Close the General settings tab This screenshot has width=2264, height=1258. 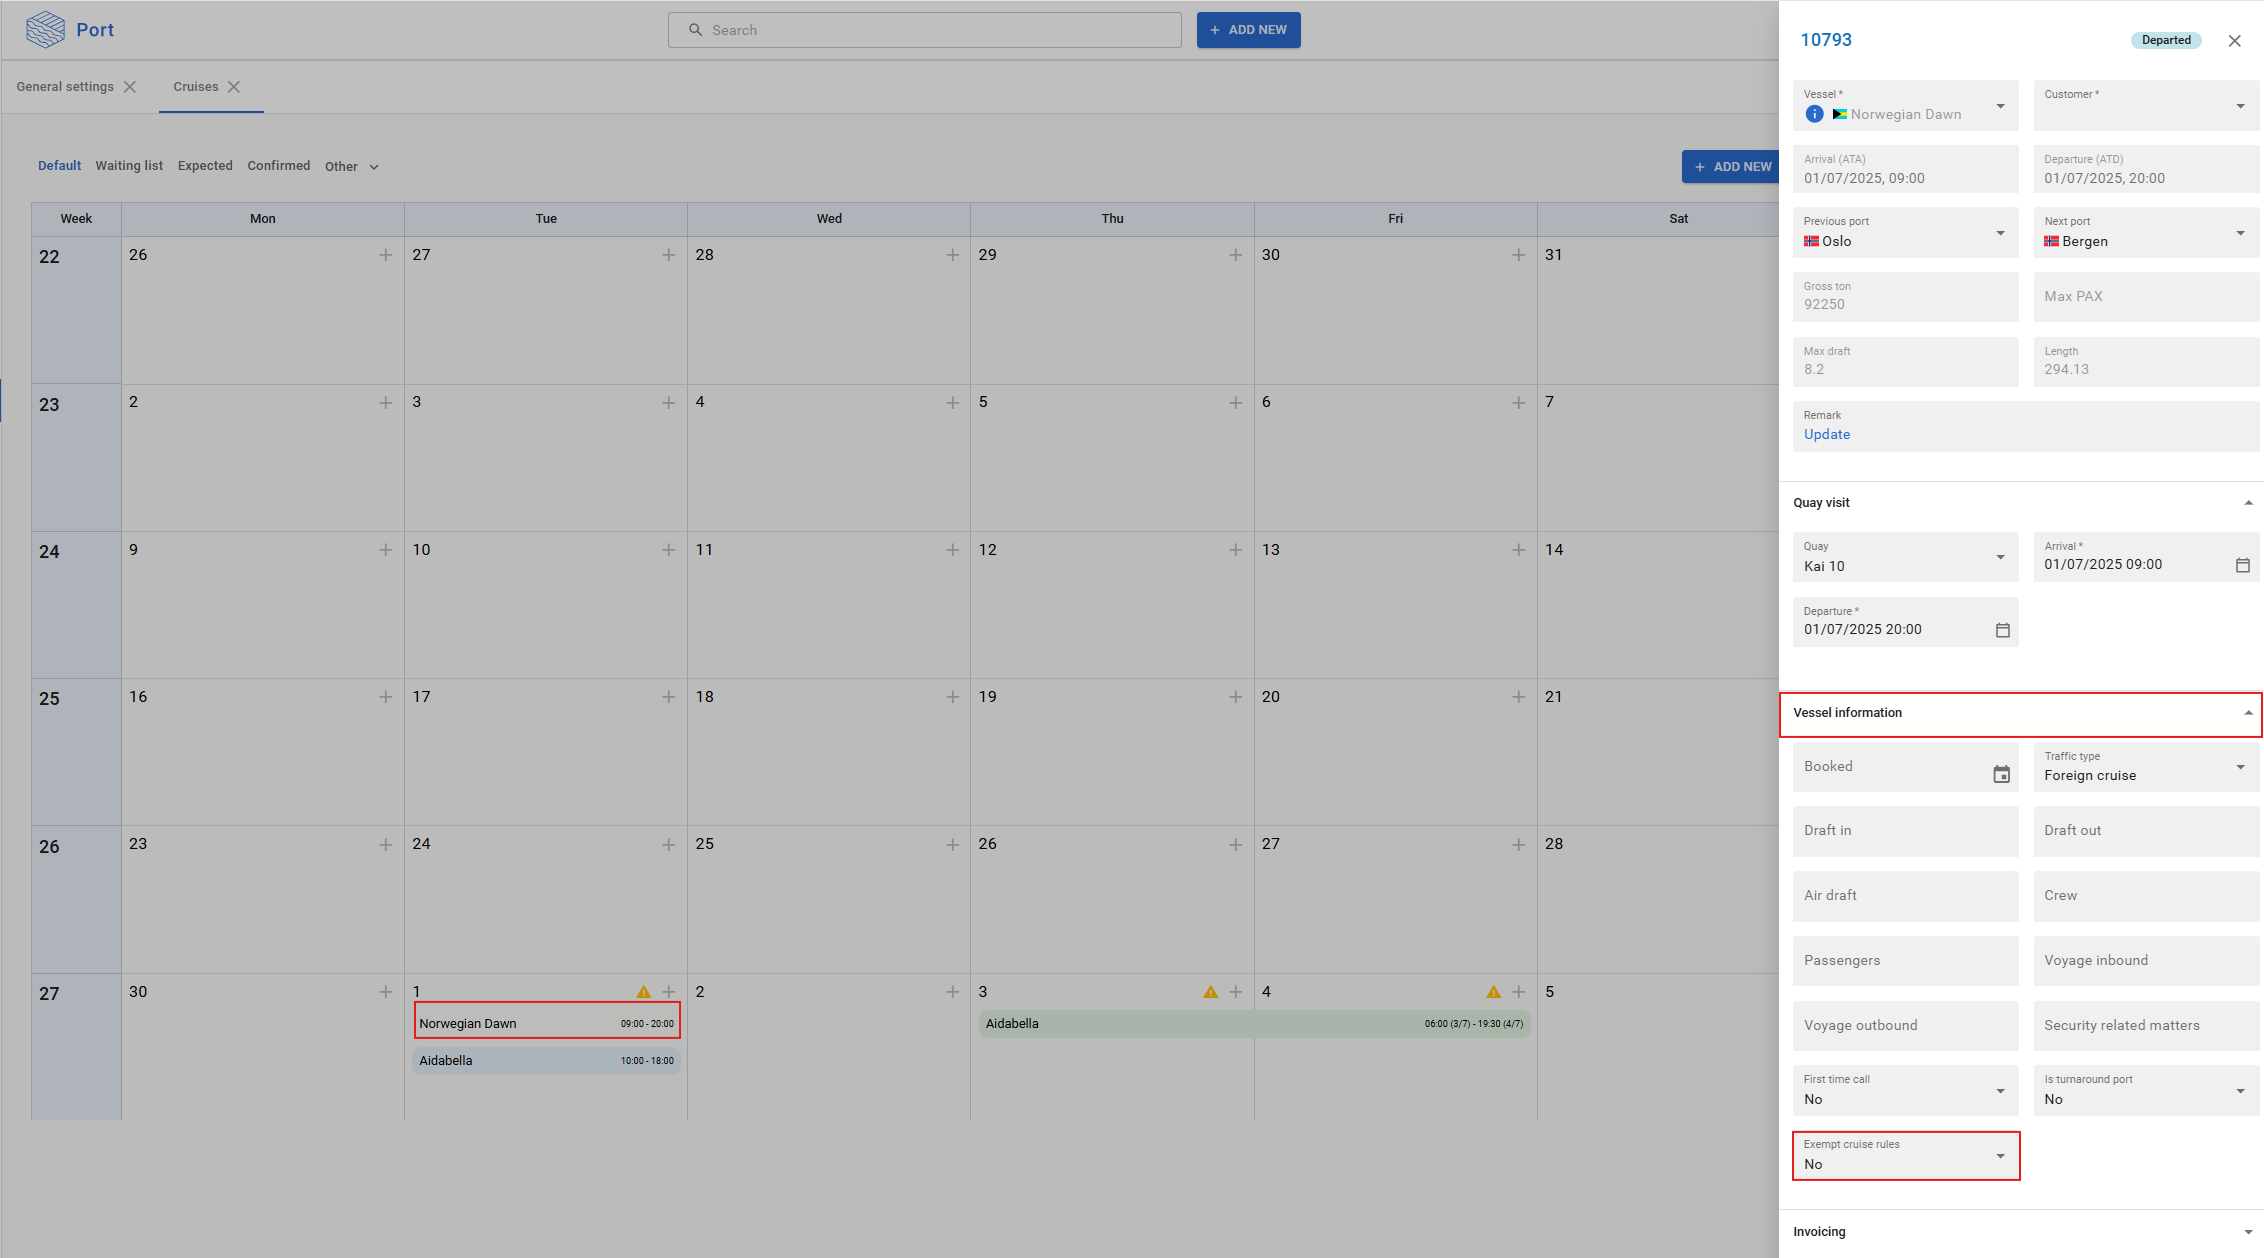coord(130,87)
